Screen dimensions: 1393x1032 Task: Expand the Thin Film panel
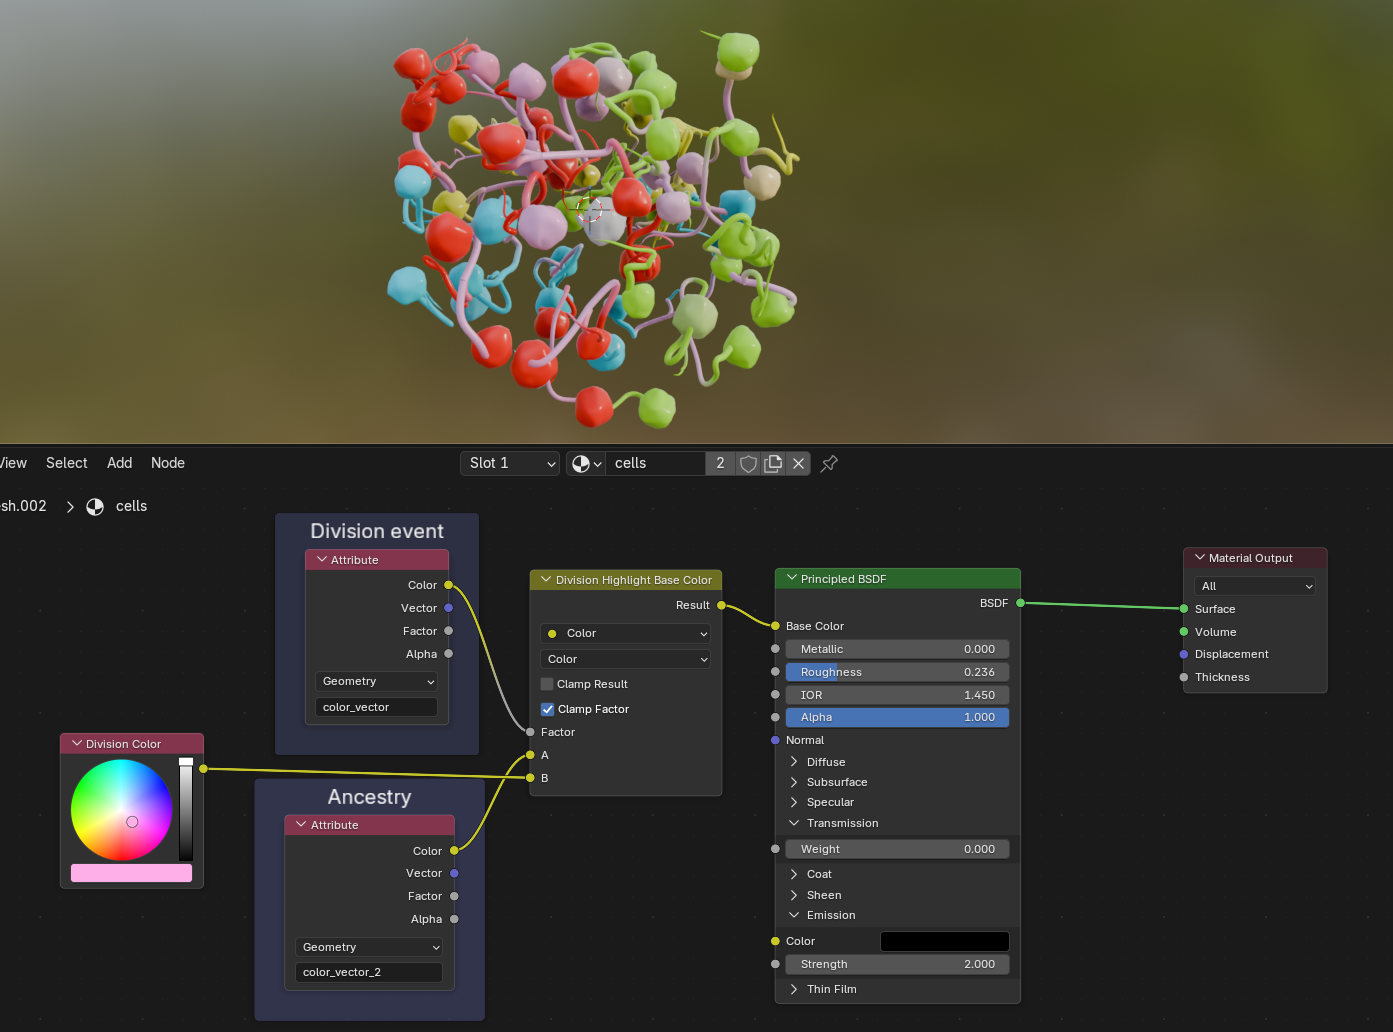[x=794, y=990]
